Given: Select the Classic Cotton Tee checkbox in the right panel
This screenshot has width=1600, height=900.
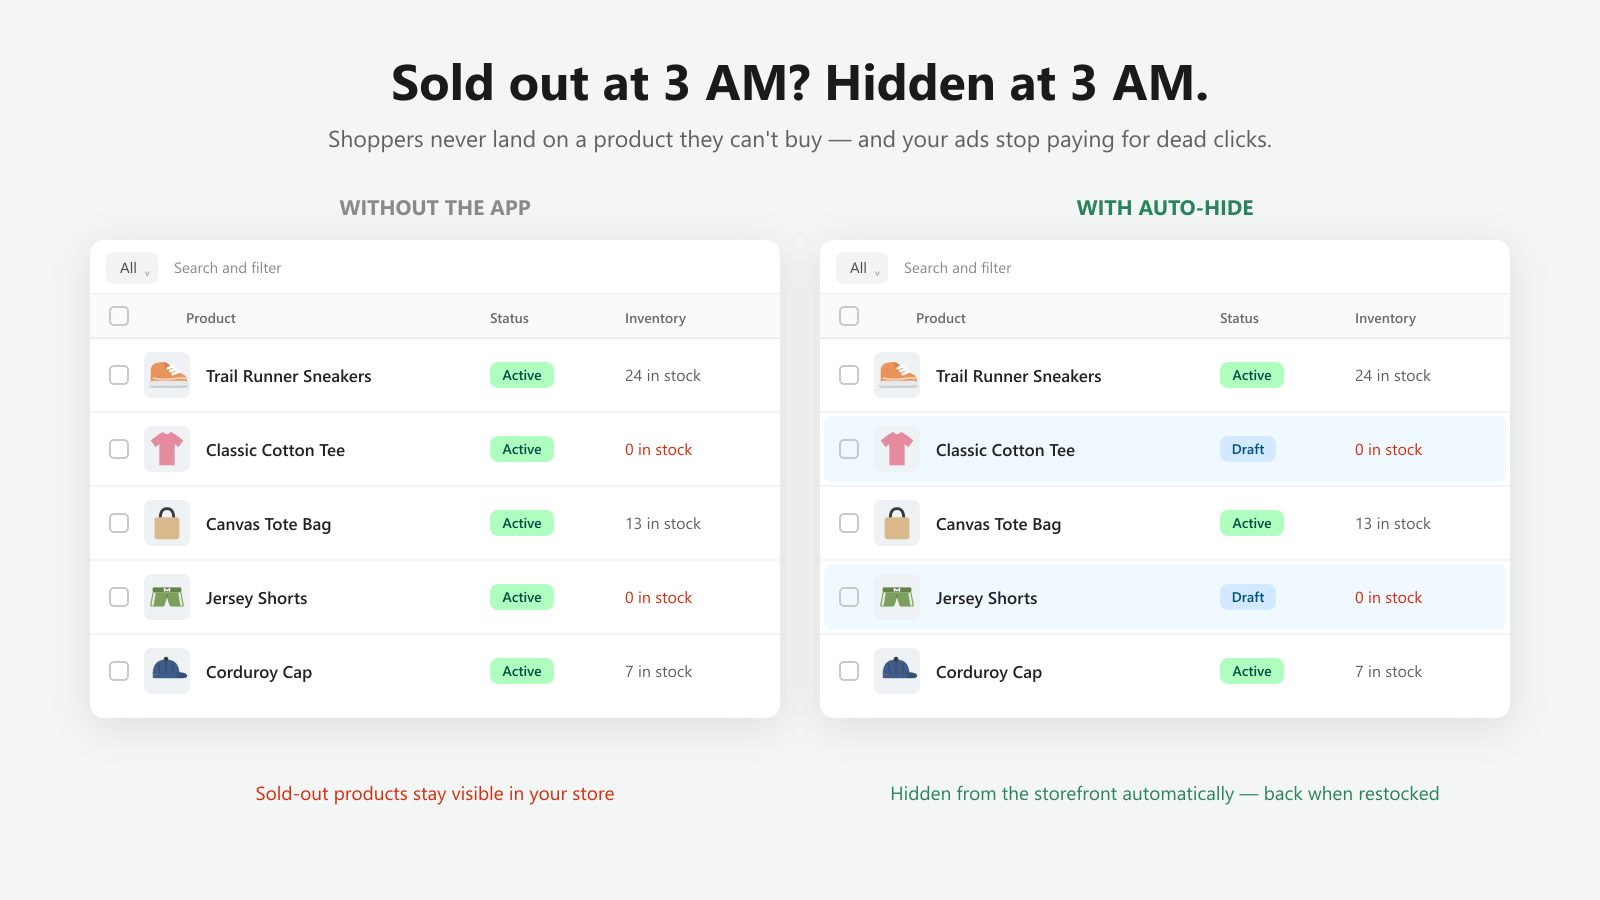Looking at the screenshot, I should pyautogui.click(x=849, y=449).
